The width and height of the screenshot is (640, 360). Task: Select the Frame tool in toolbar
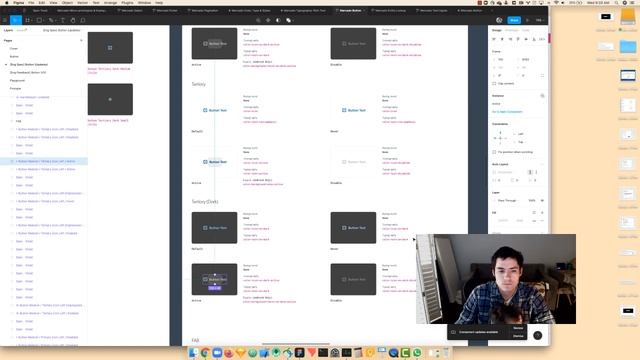click(x=28, y=20)
